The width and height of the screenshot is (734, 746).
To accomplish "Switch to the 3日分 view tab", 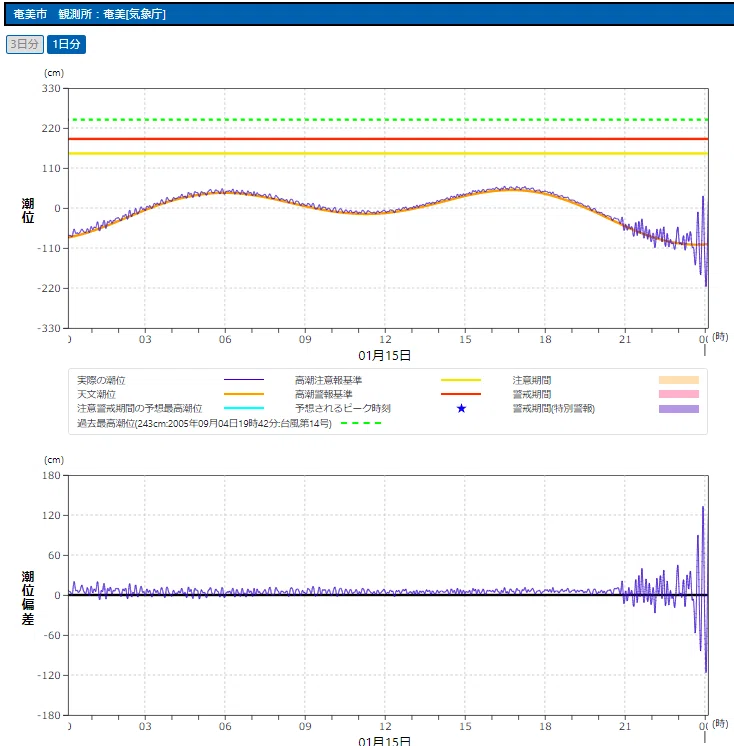I will point(25,44).
